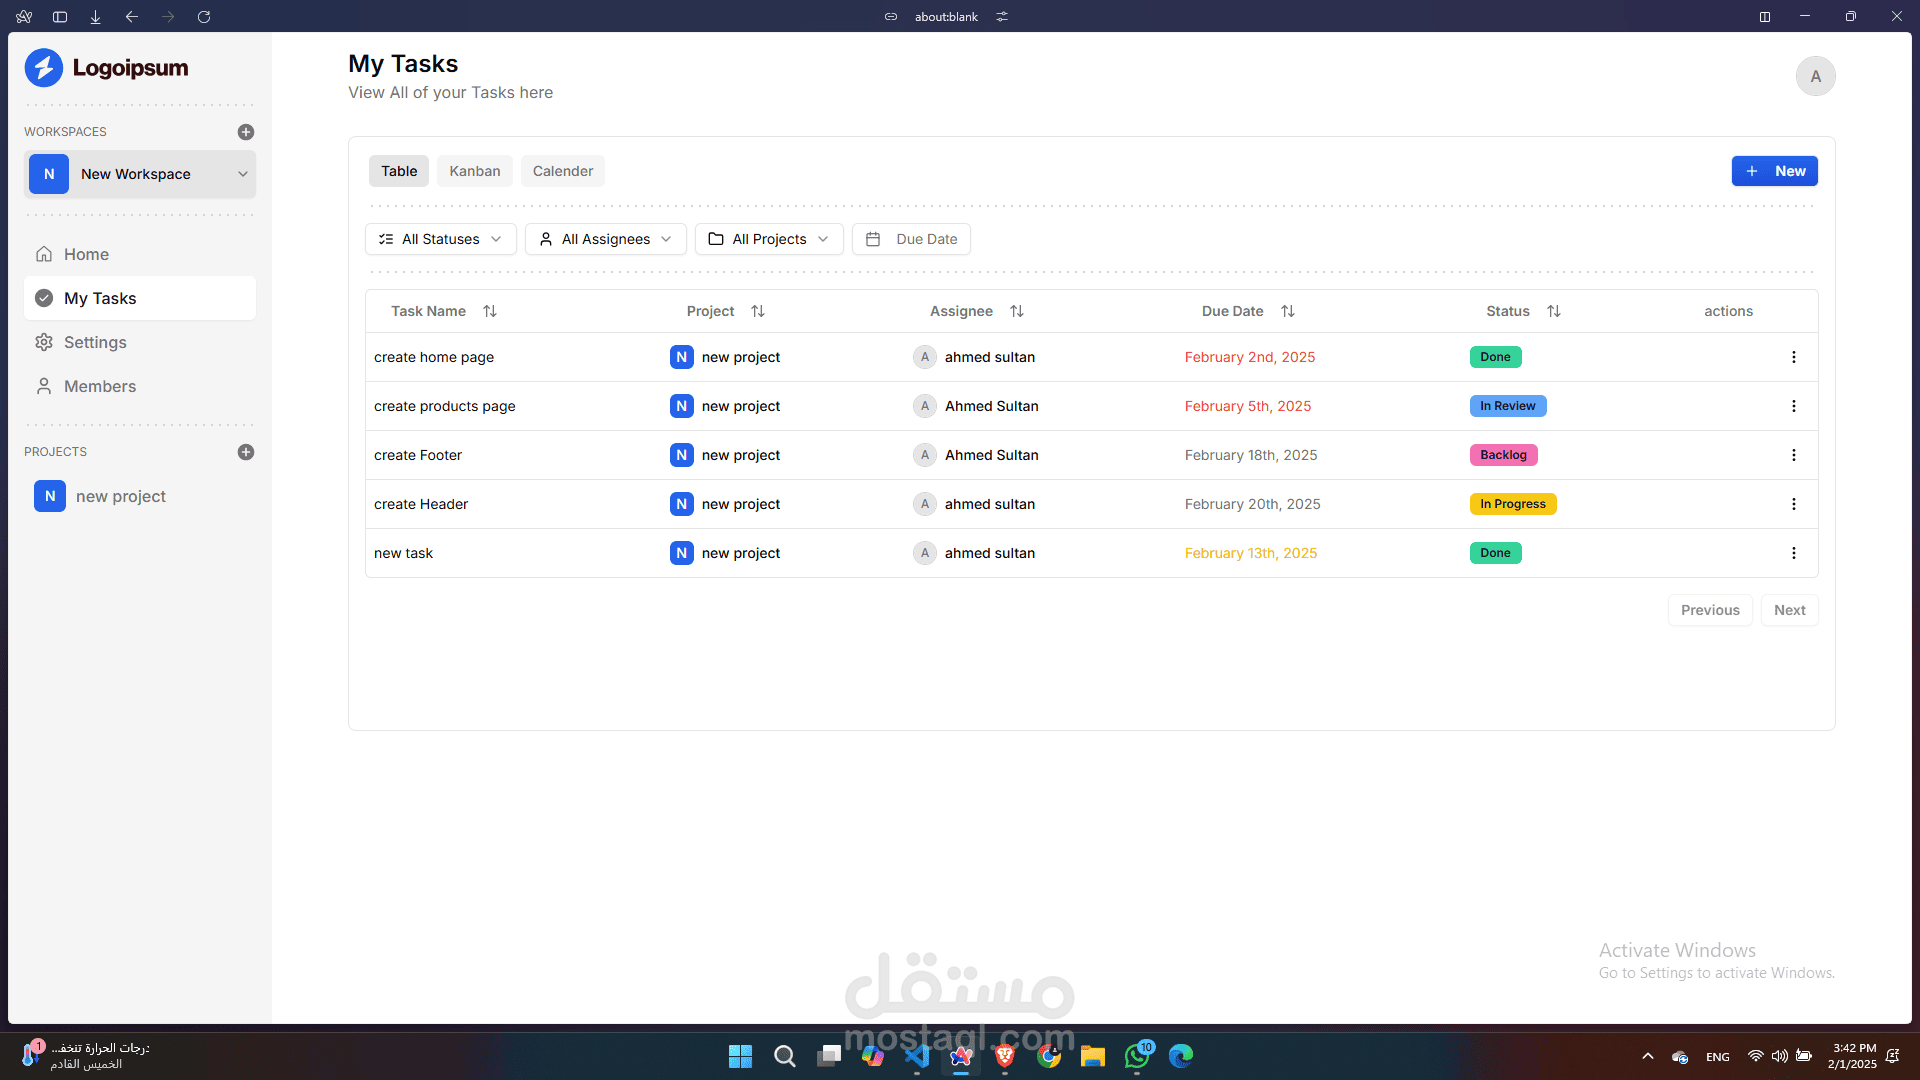Go to Next page of tasks
The height and width of the screenshot is (1080, 1920).
pyautogui.click(x=1789, y=610)
